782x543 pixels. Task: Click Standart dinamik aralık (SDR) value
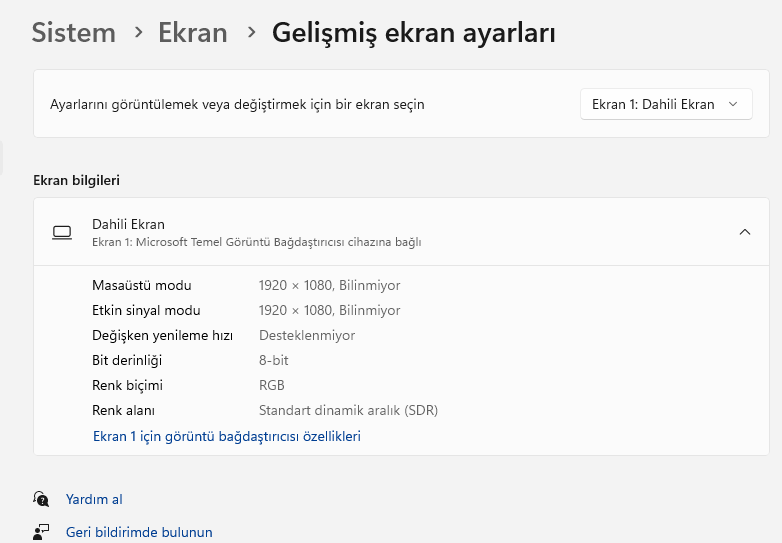click(x=349, y=410)
